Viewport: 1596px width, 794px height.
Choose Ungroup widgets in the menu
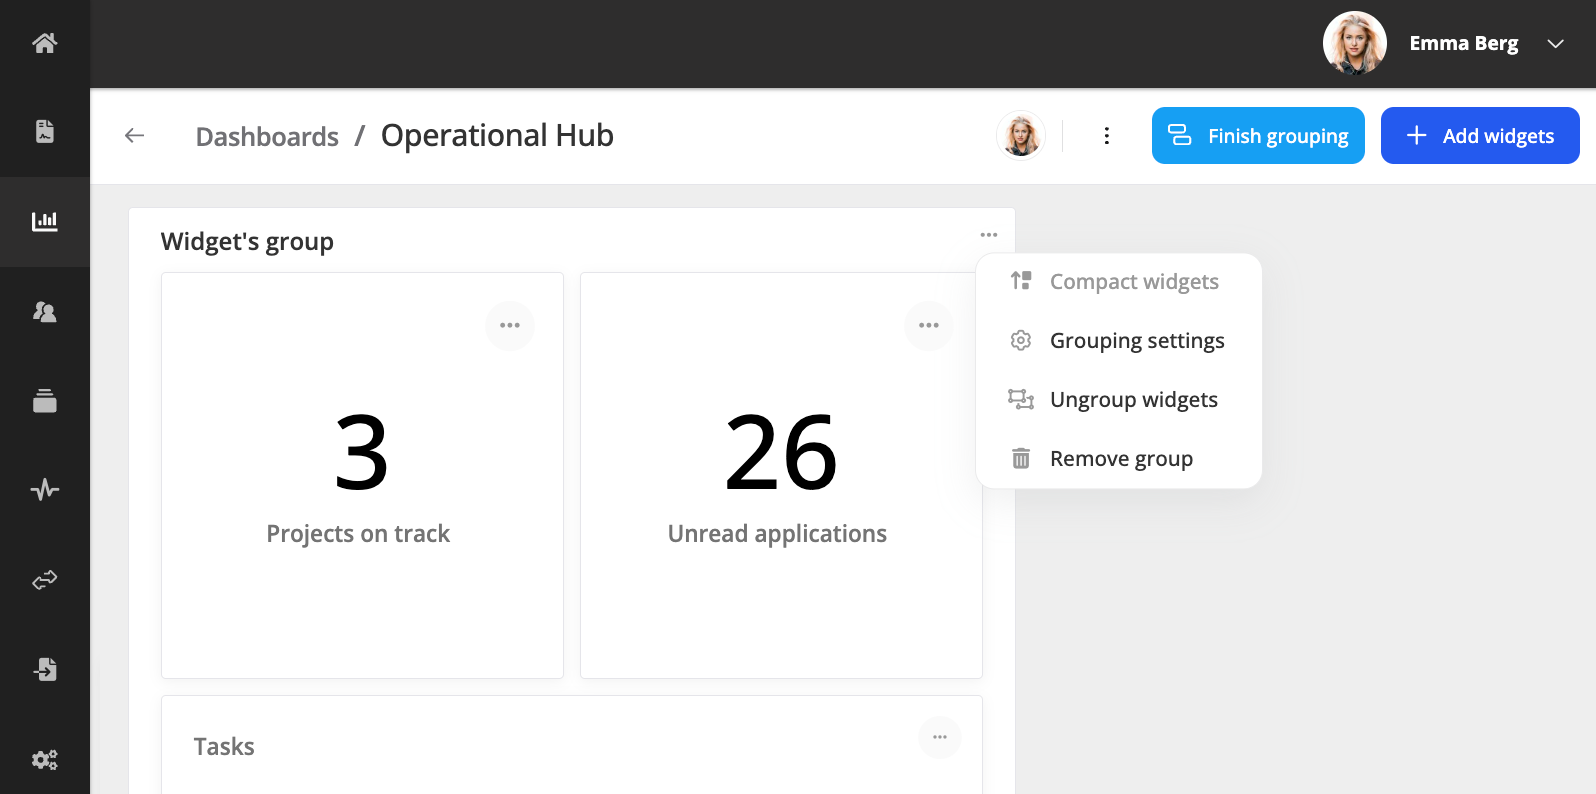pyautogui.click(x=1133, y=400)
